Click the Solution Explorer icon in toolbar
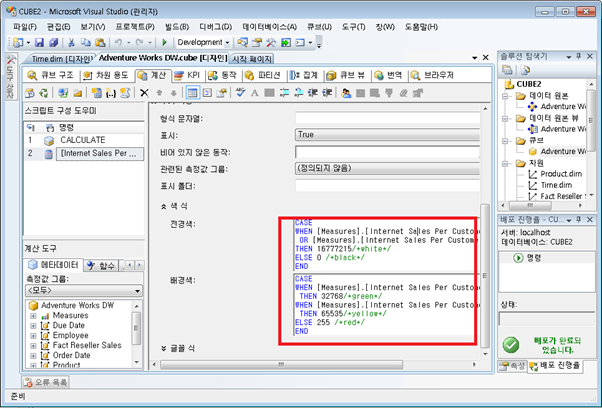The width and height of the screenshot is (602, 408). pyautogui.click(x=242, y=43)
